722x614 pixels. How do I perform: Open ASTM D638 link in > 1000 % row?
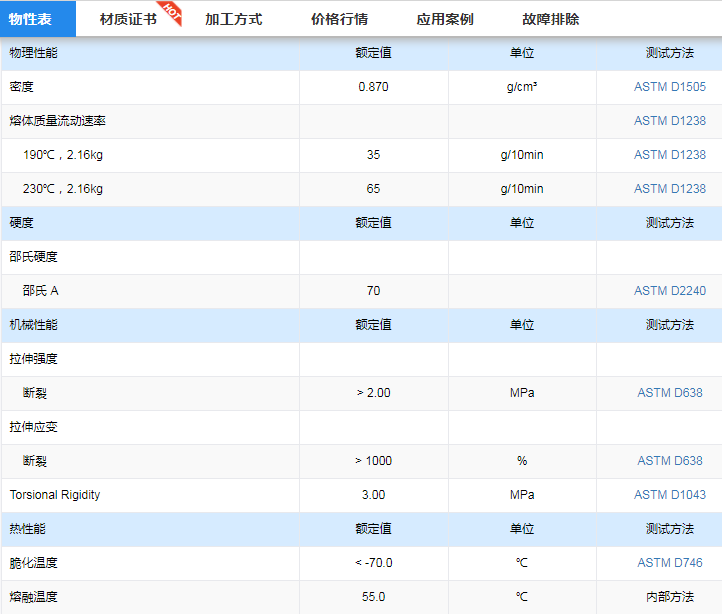click(x=669, y=461)
